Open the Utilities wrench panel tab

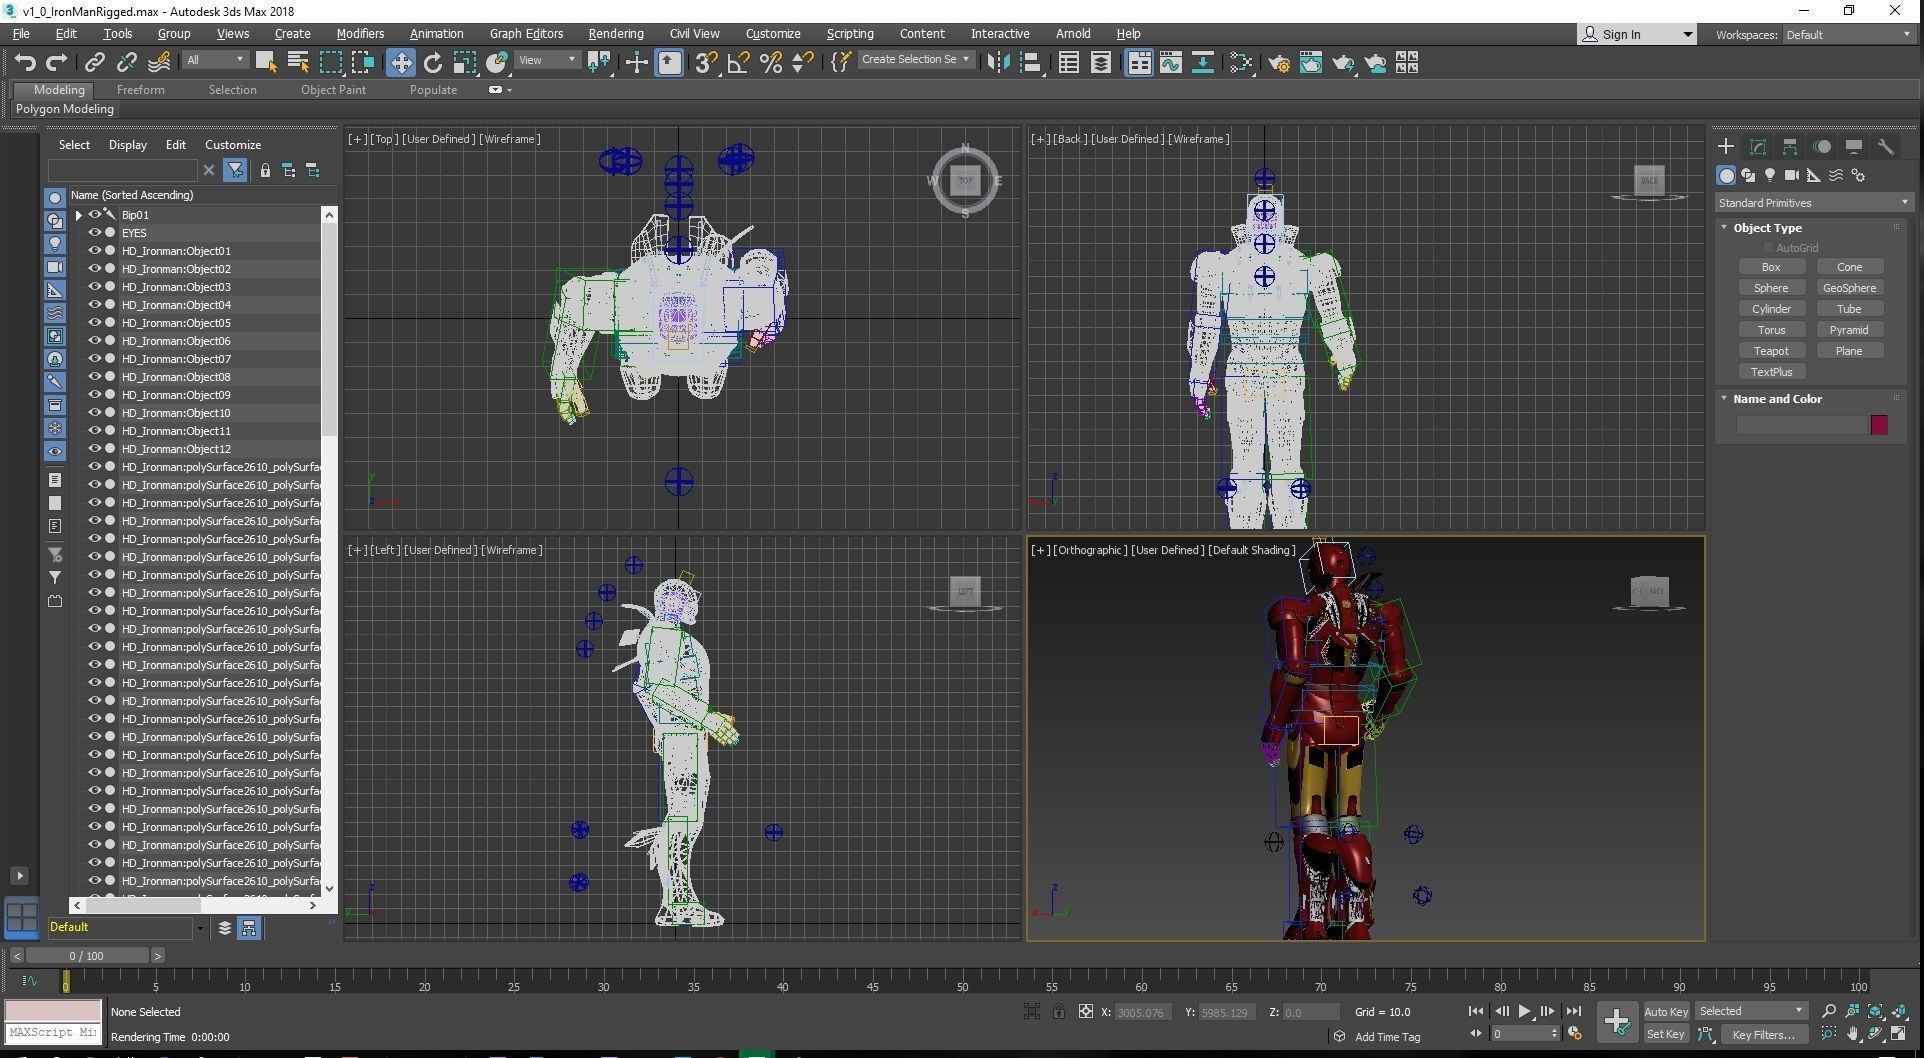1886,146
